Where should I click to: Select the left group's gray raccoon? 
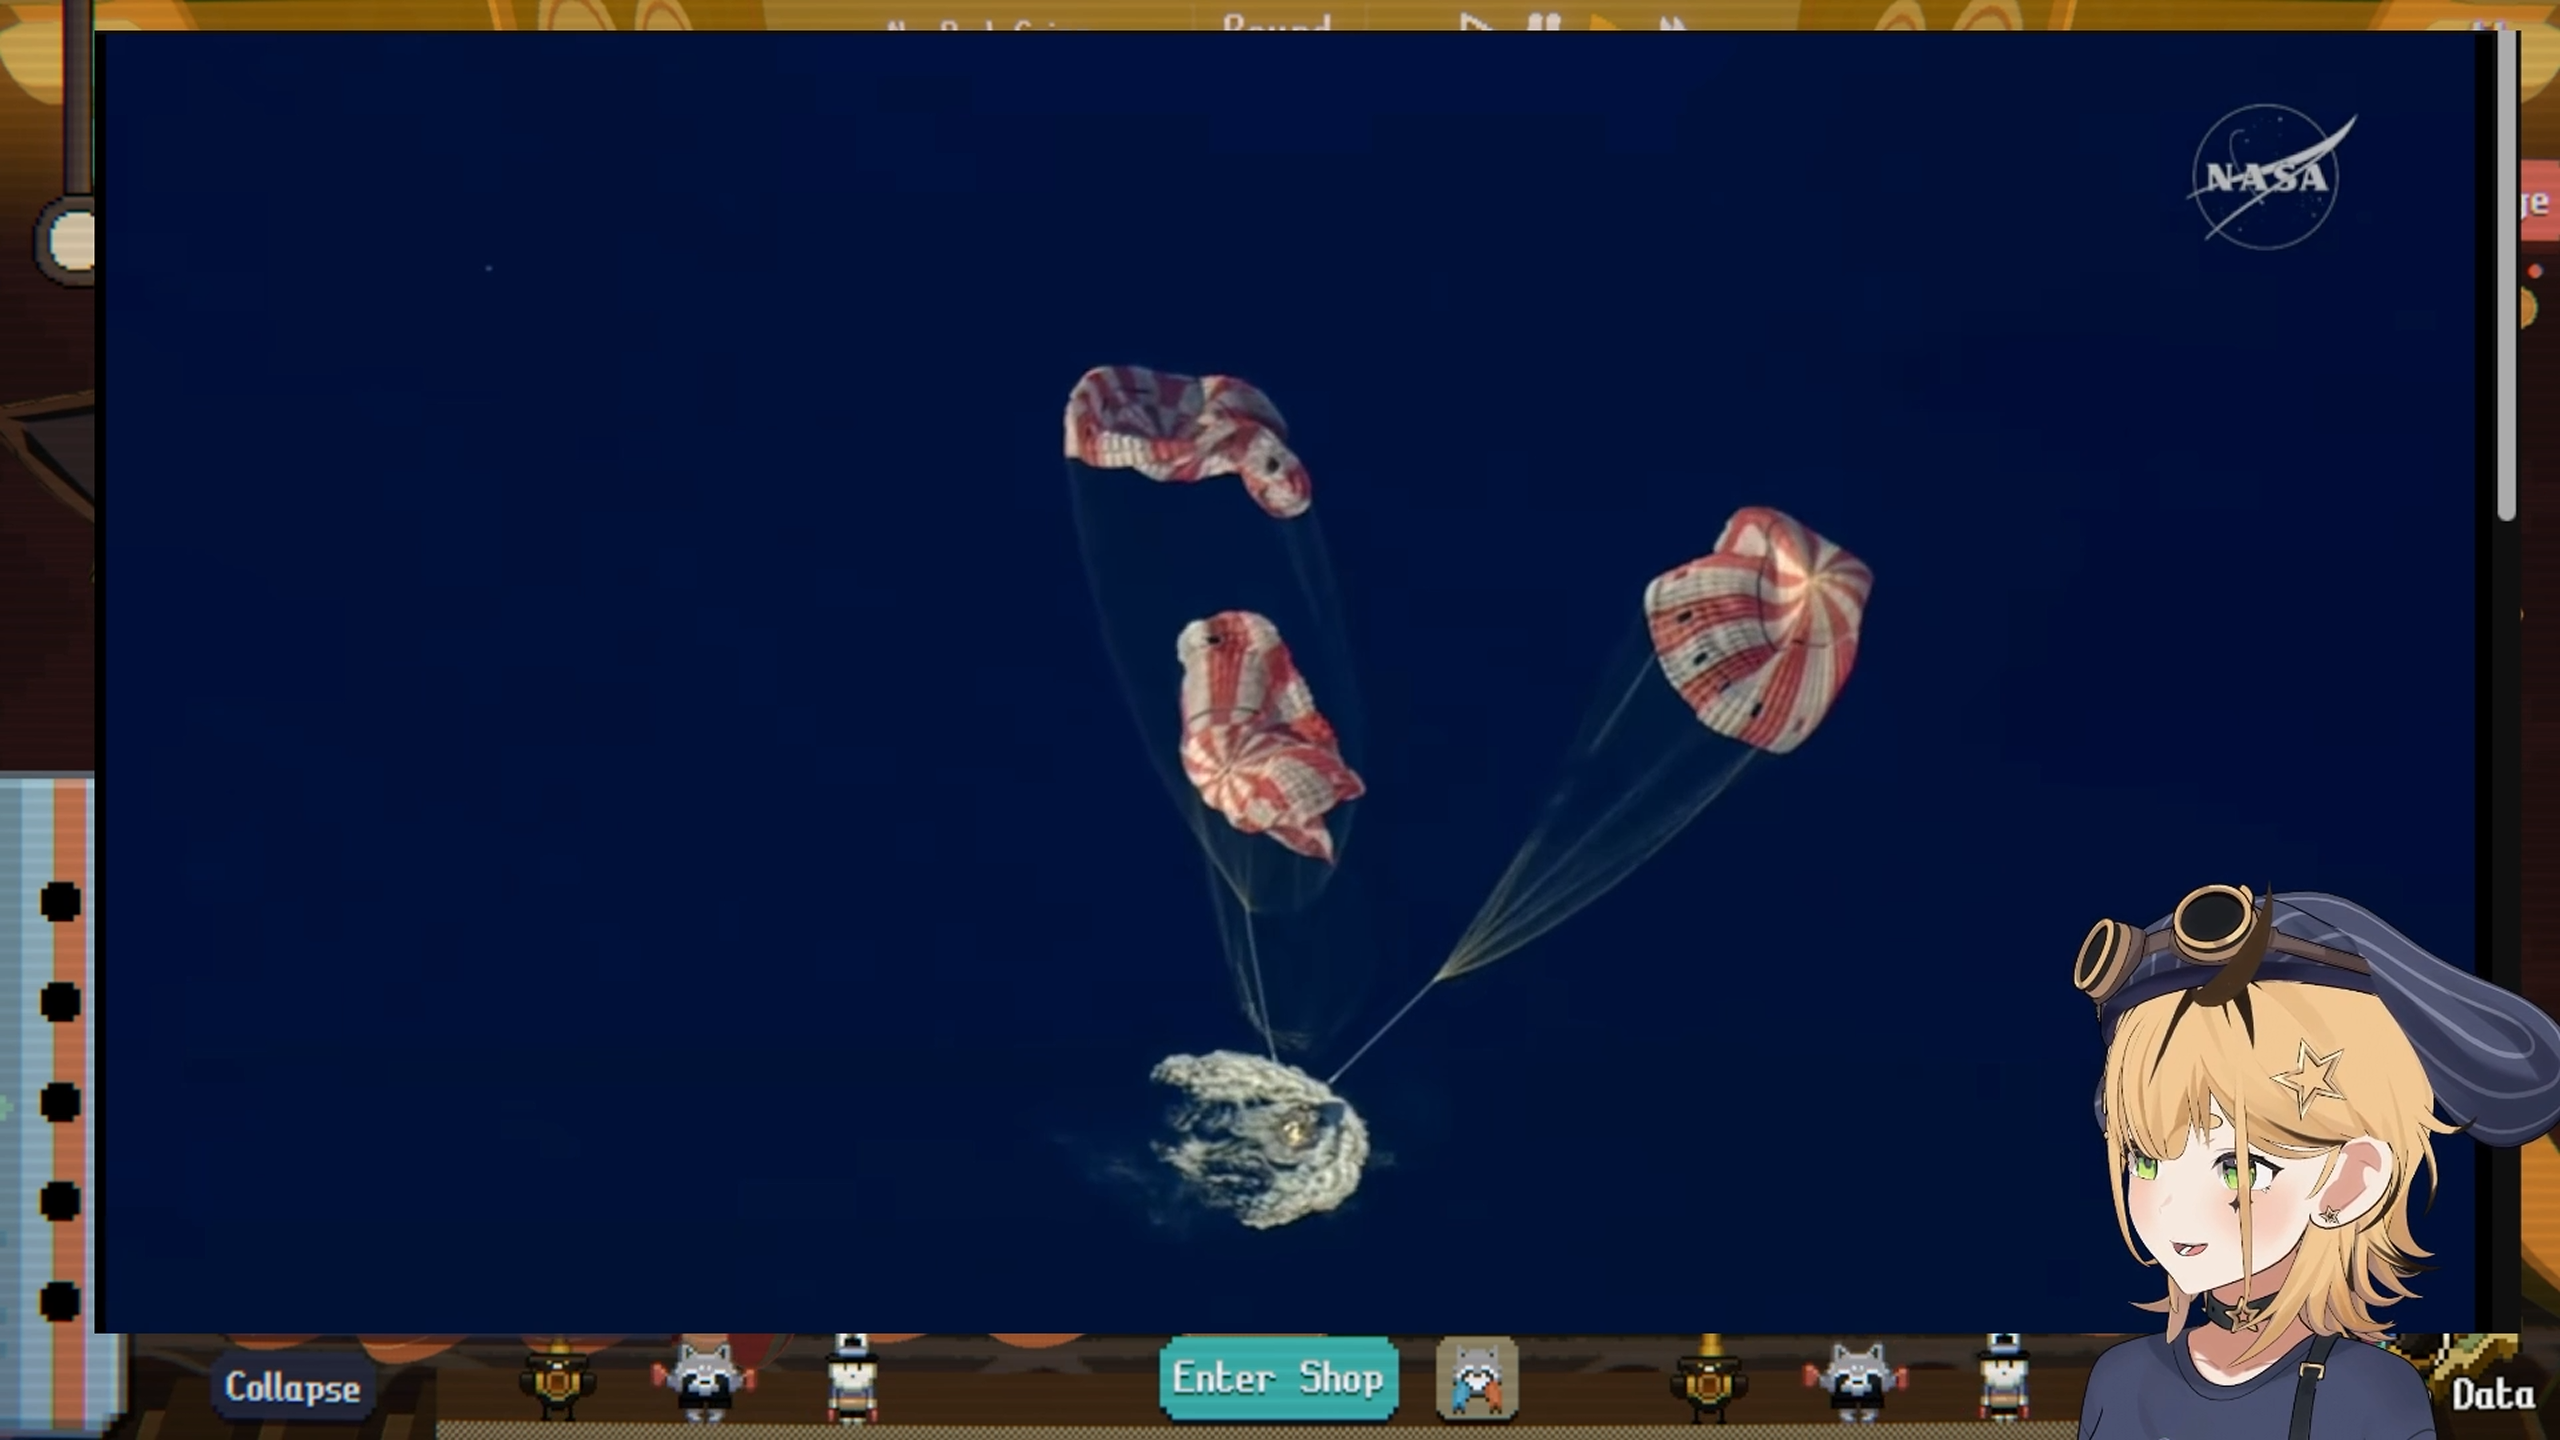tap(702, 1382)
